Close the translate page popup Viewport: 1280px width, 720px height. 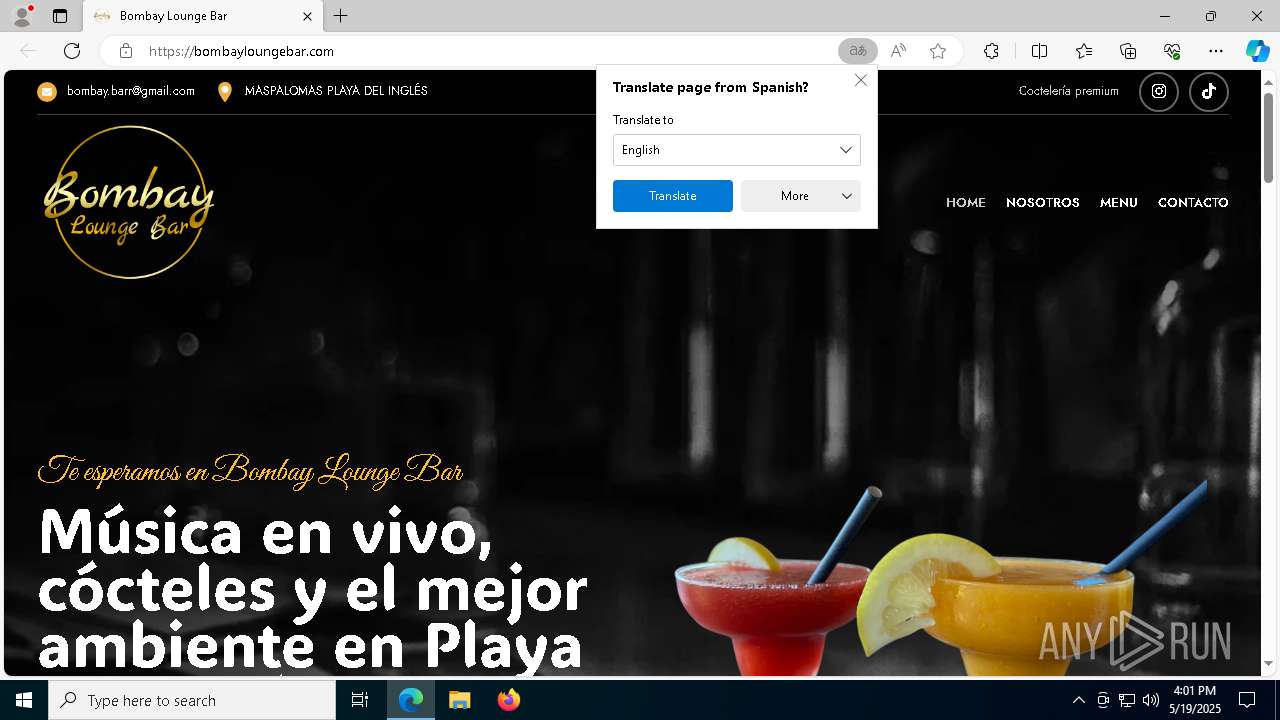point(861,80)
